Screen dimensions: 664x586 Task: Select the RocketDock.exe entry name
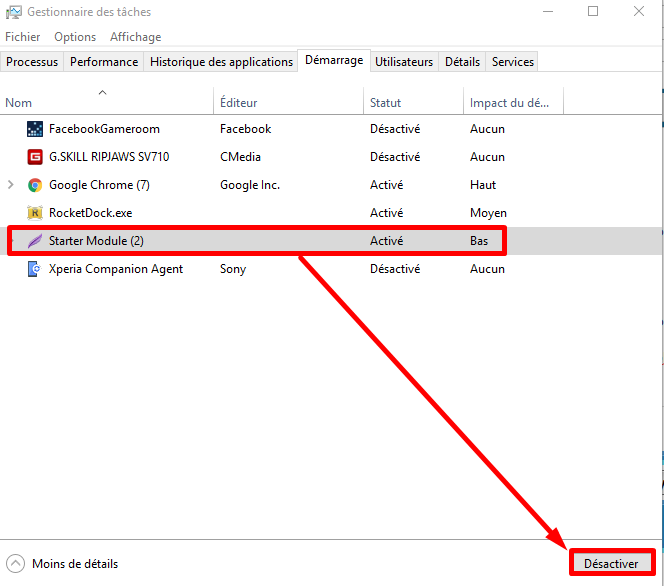(90, 213)
